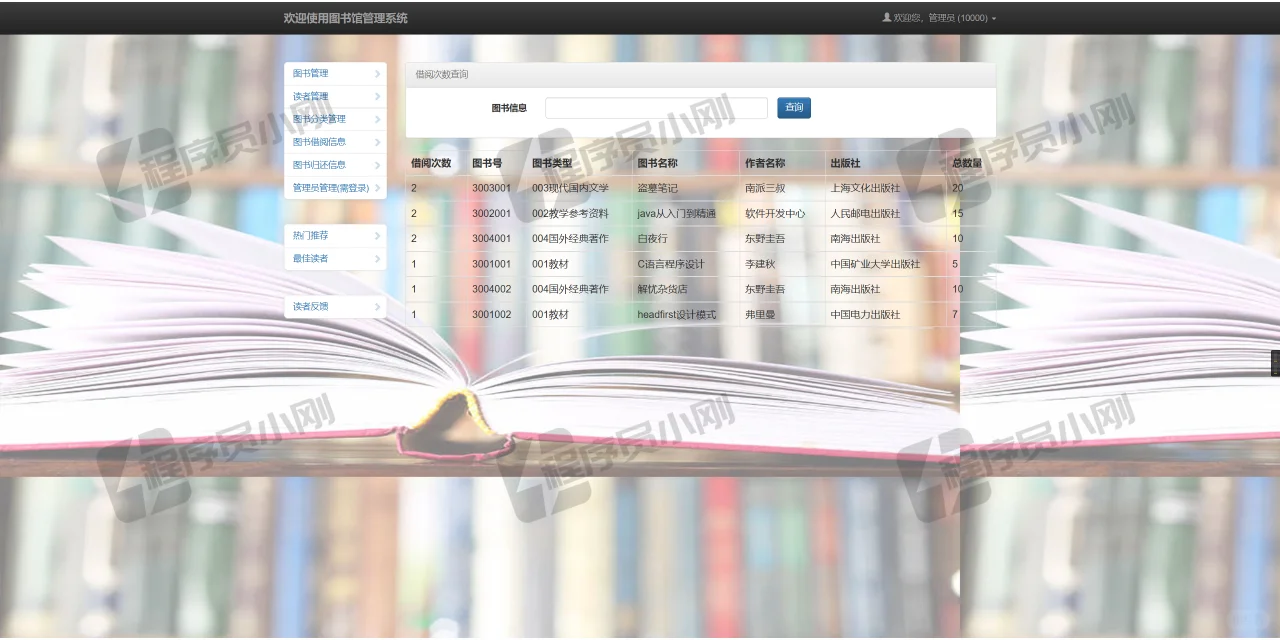Expand the chevron beside 热门推荐
Viewport: 1280px width, 640px height.
(x=377, y=235)
